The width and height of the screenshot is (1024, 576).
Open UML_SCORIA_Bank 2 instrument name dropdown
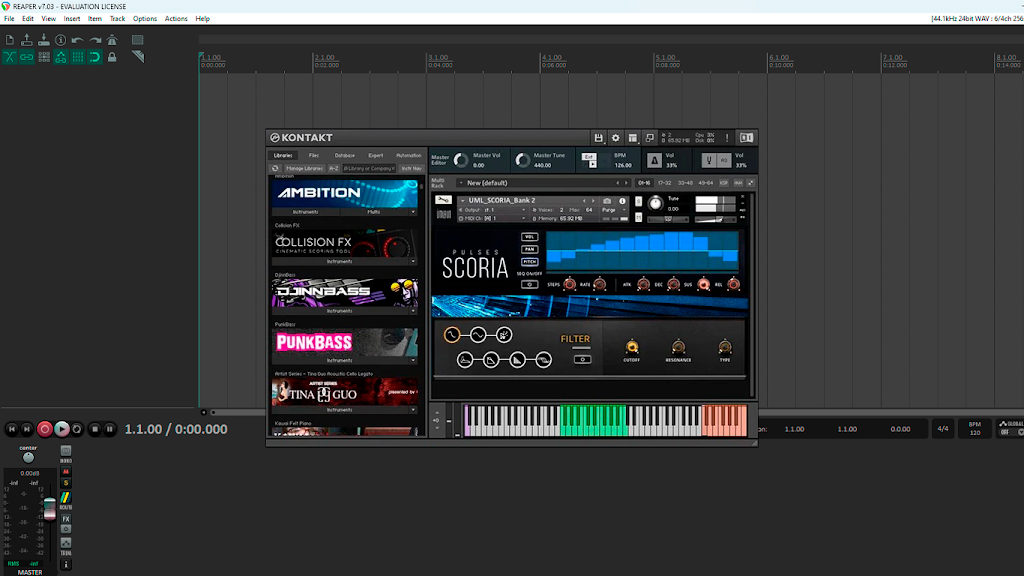click(x=462, y=200)
